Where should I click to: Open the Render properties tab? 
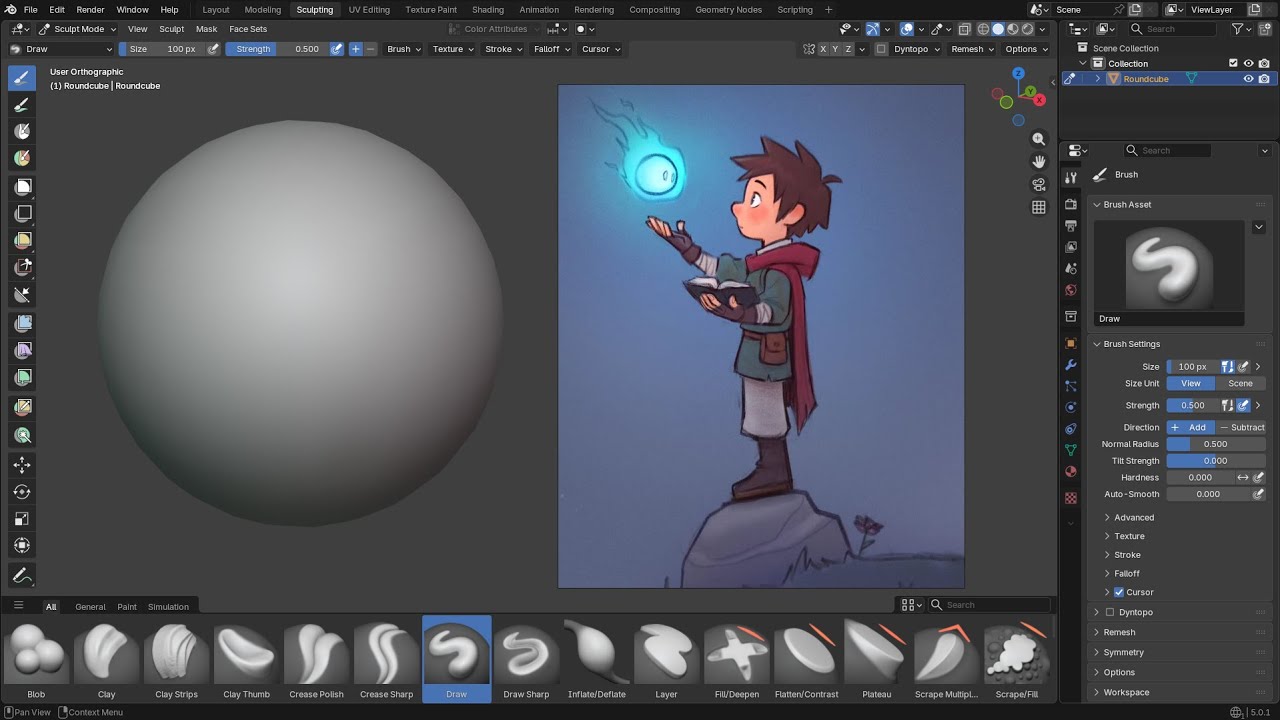coord(1071,204)
